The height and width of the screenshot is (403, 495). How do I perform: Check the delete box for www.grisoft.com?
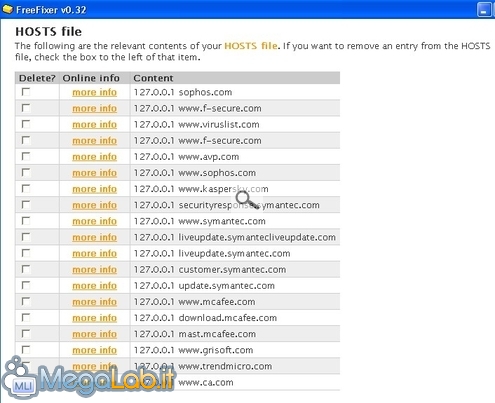[x=26, y=350]
